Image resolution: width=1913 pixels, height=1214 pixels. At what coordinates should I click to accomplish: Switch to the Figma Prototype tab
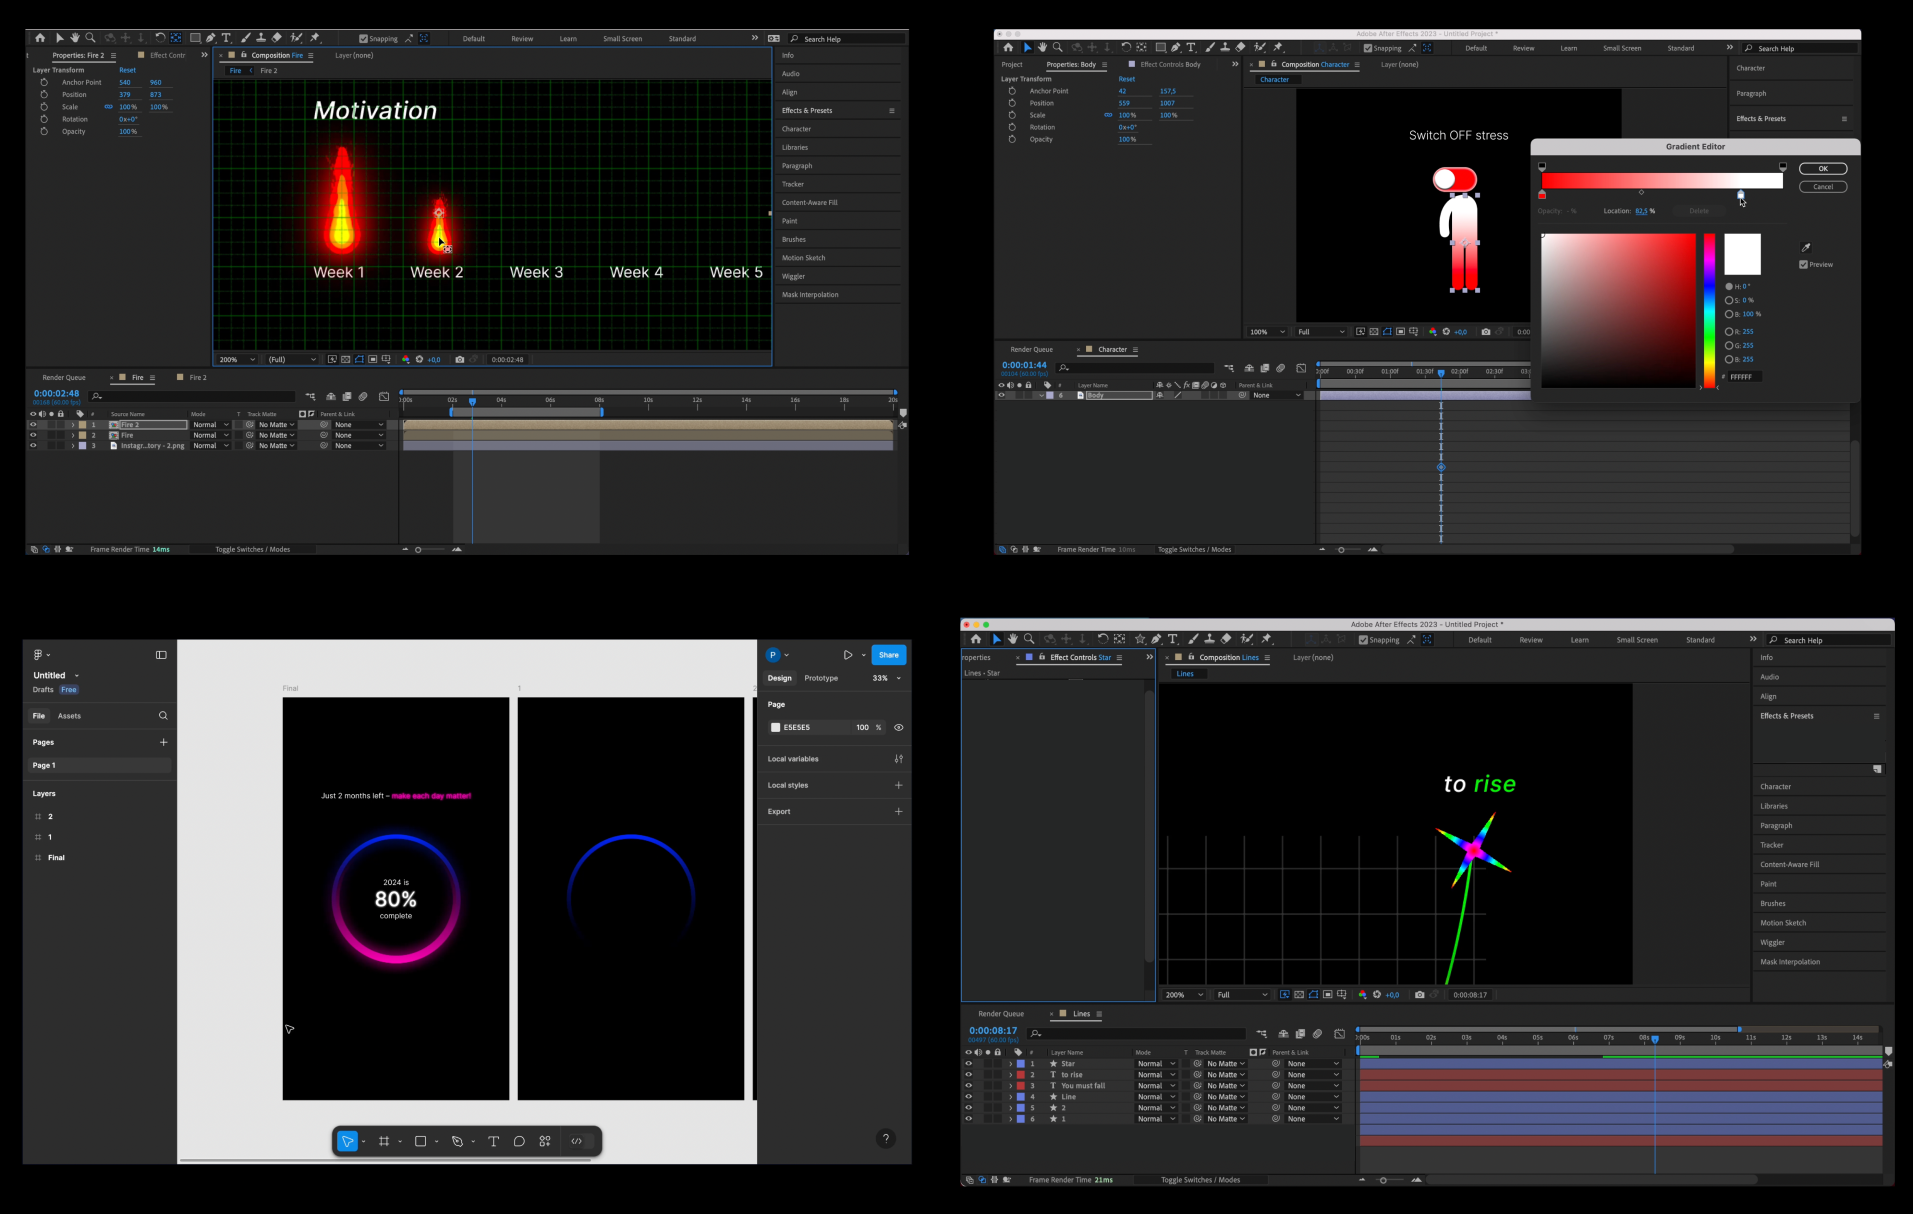[x=821, y=678]
